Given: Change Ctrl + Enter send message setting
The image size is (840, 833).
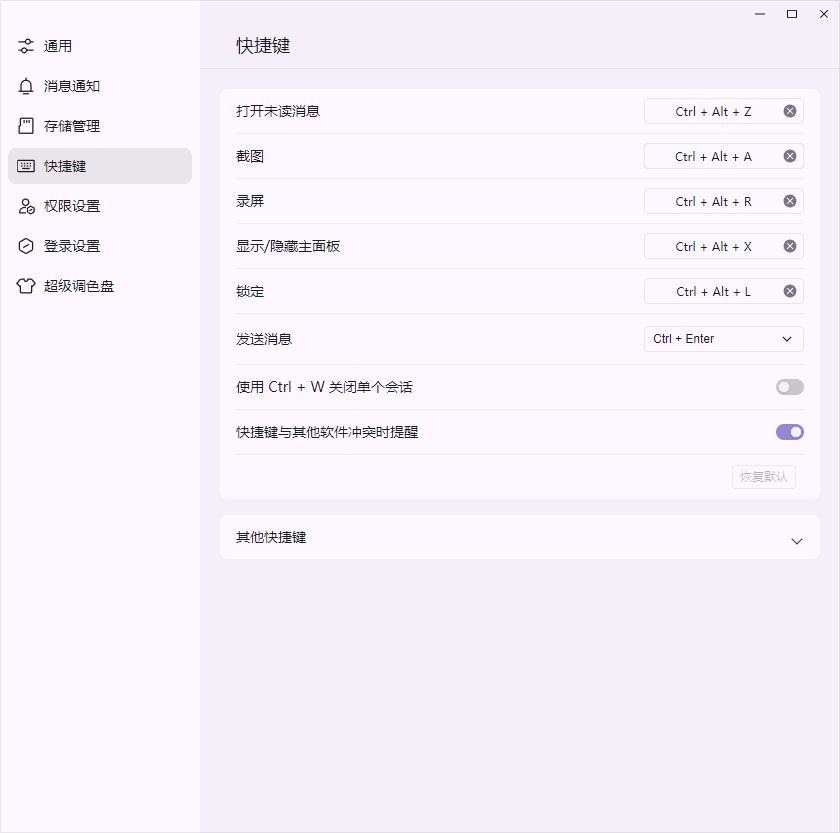Looking at the screenshot, I should pos(723,339).
